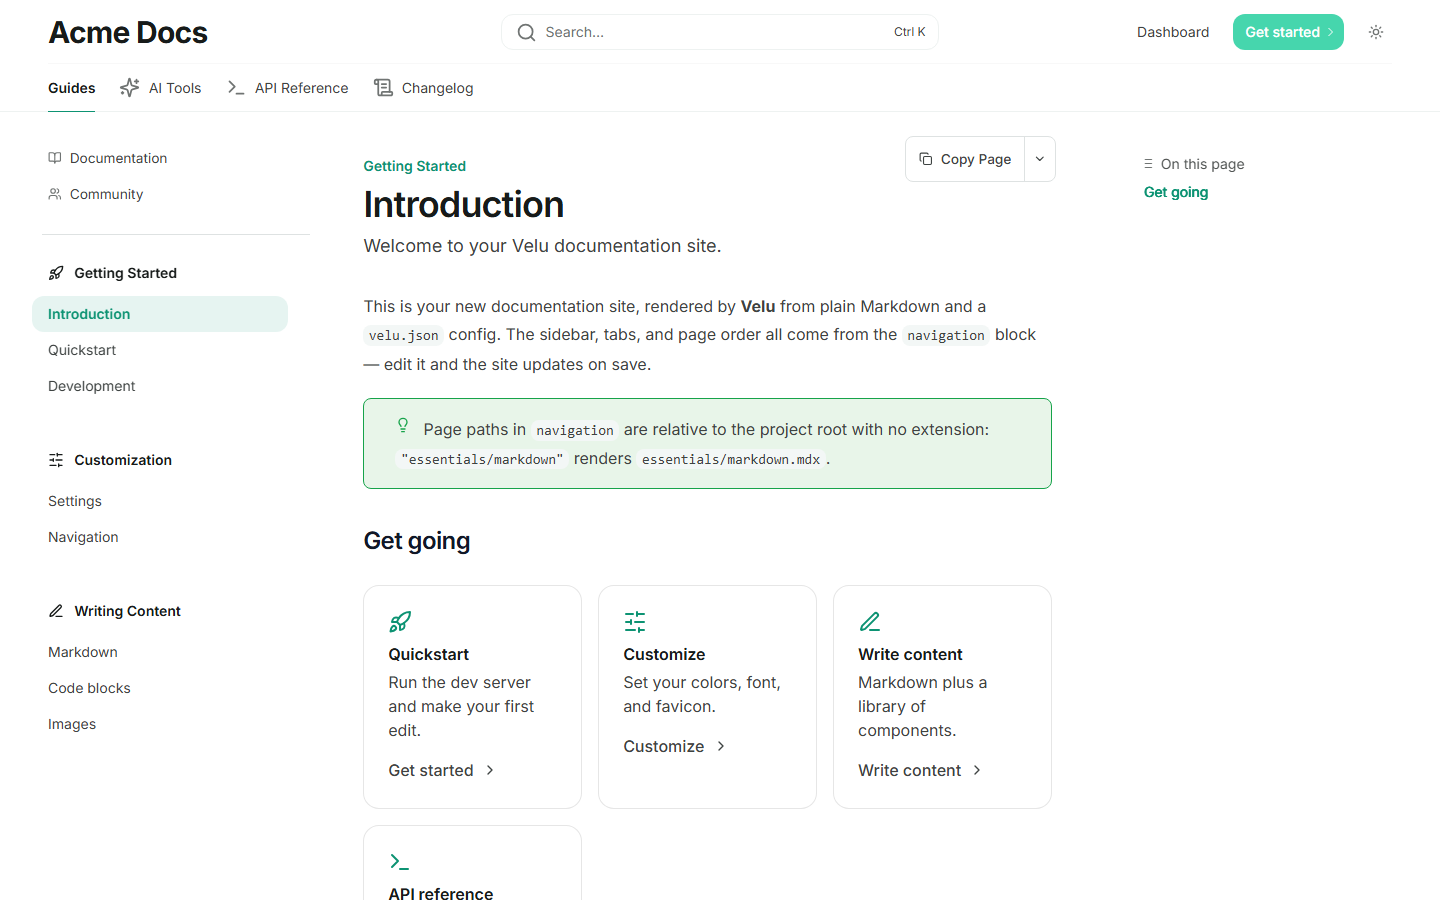
Task: Open the Settings page in the sidebar
Action: point(75,501)
